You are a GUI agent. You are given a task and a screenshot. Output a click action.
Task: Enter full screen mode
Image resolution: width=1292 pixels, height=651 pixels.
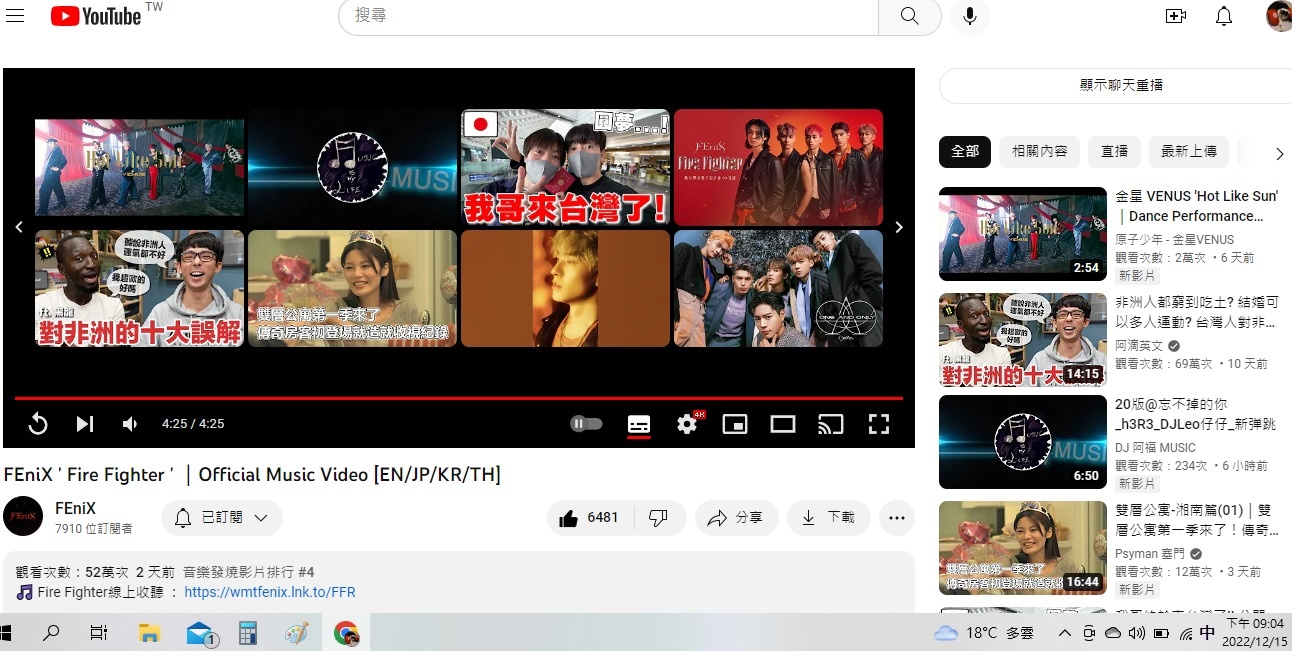click(879, 424)
